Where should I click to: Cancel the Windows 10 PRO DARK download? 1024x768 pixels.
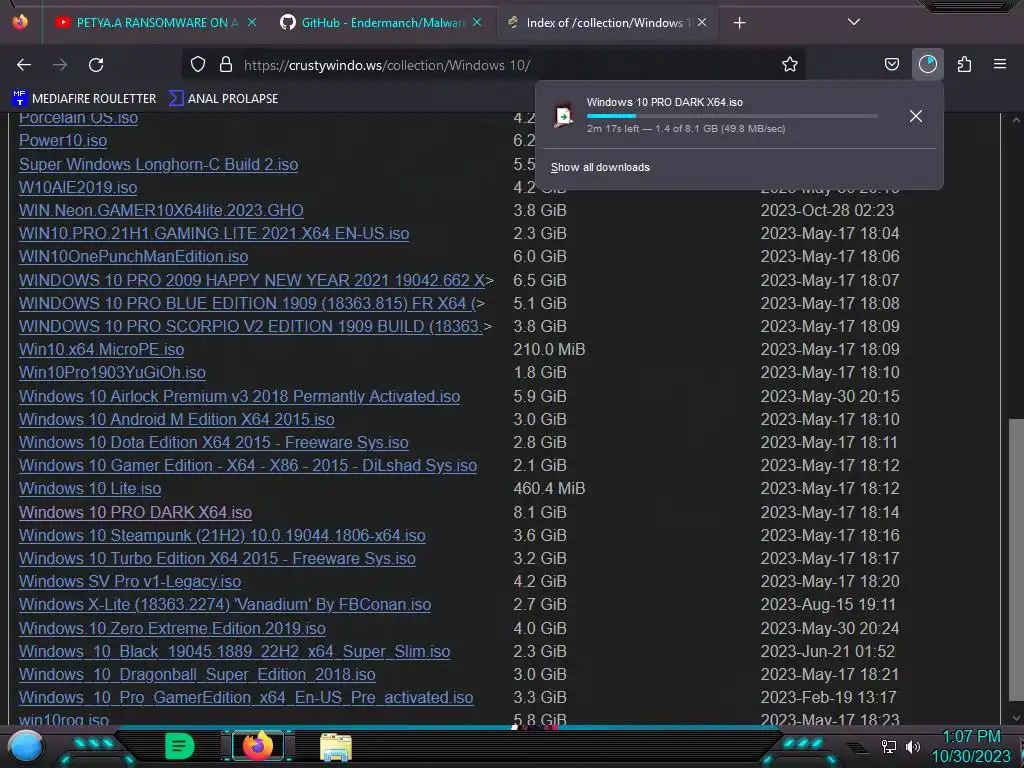pyautogui.click(x=916, y=116)
